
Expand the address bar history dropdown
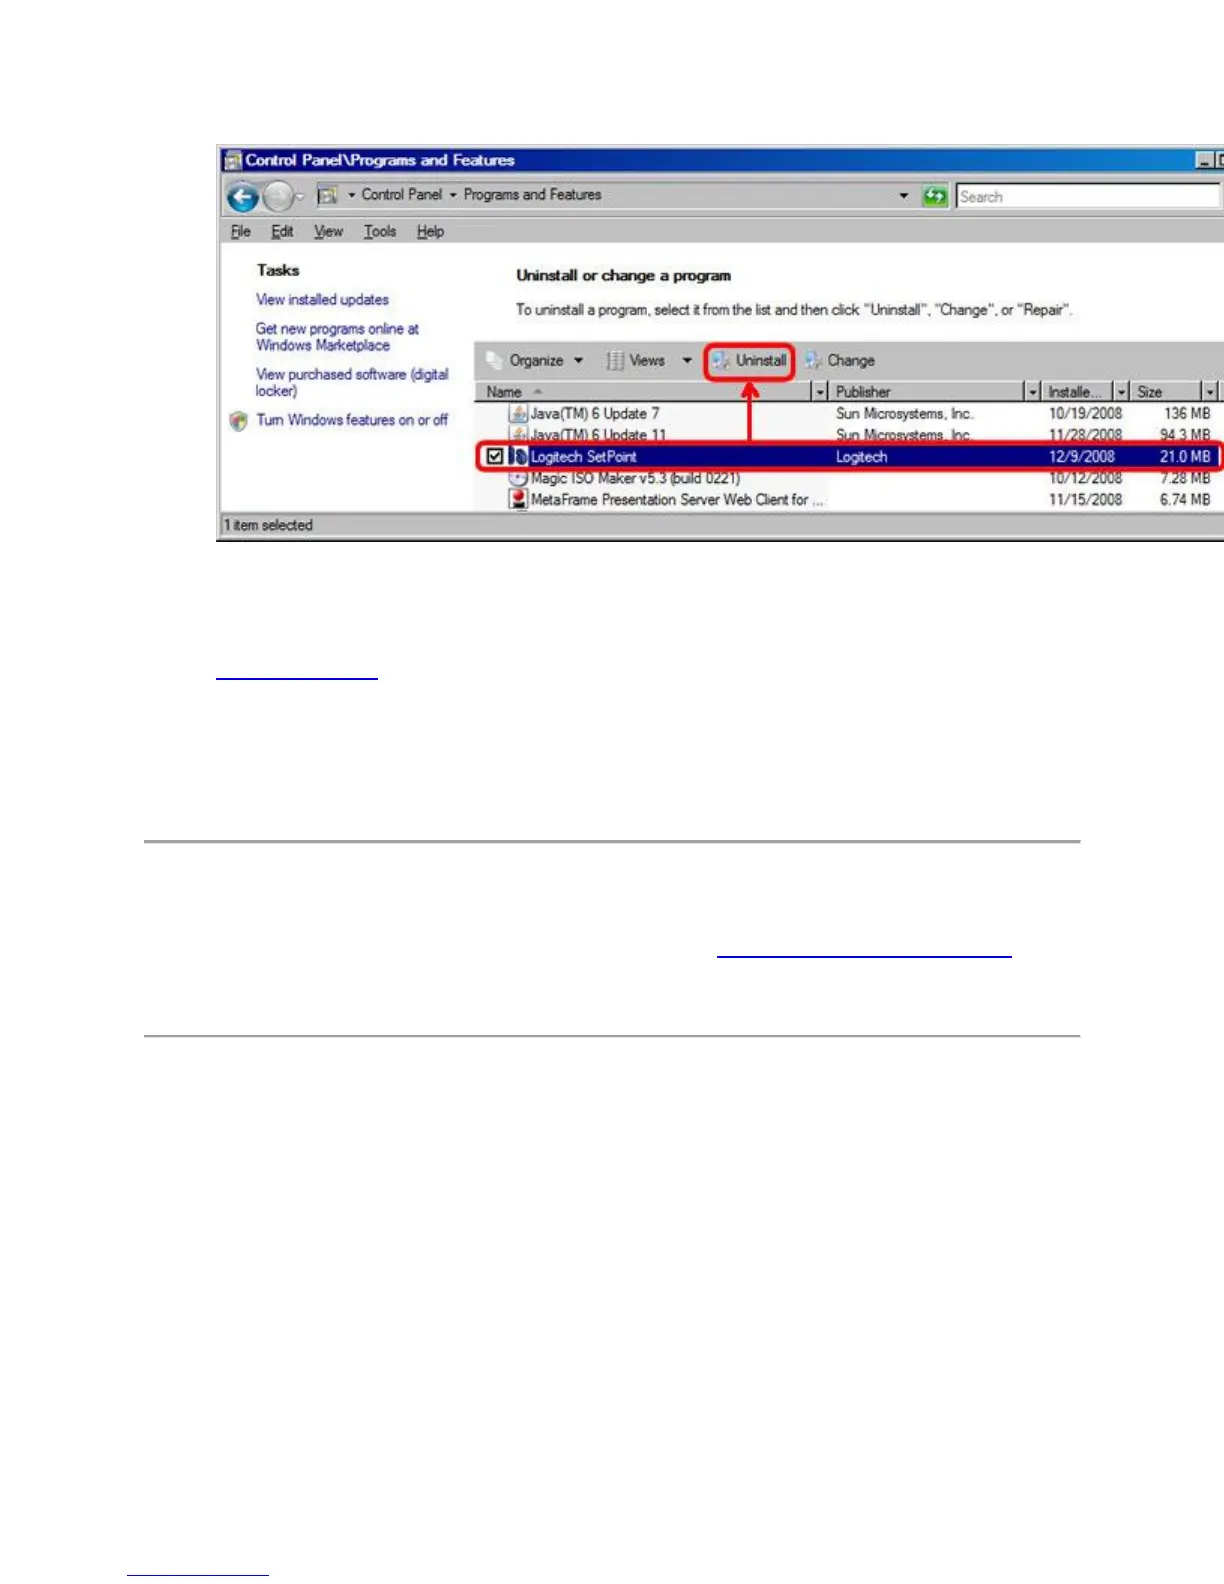(x=904, y=195)
